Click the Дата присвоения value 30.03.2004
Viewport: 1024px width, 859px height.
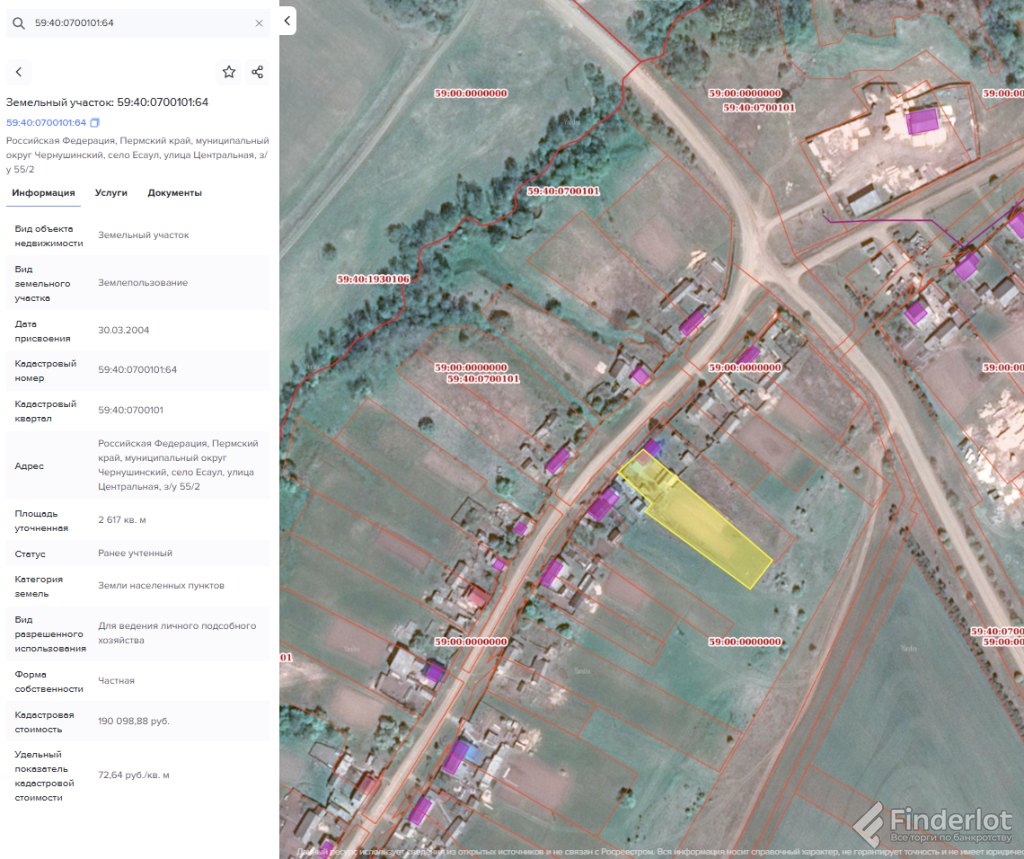[x=124, y=330]
